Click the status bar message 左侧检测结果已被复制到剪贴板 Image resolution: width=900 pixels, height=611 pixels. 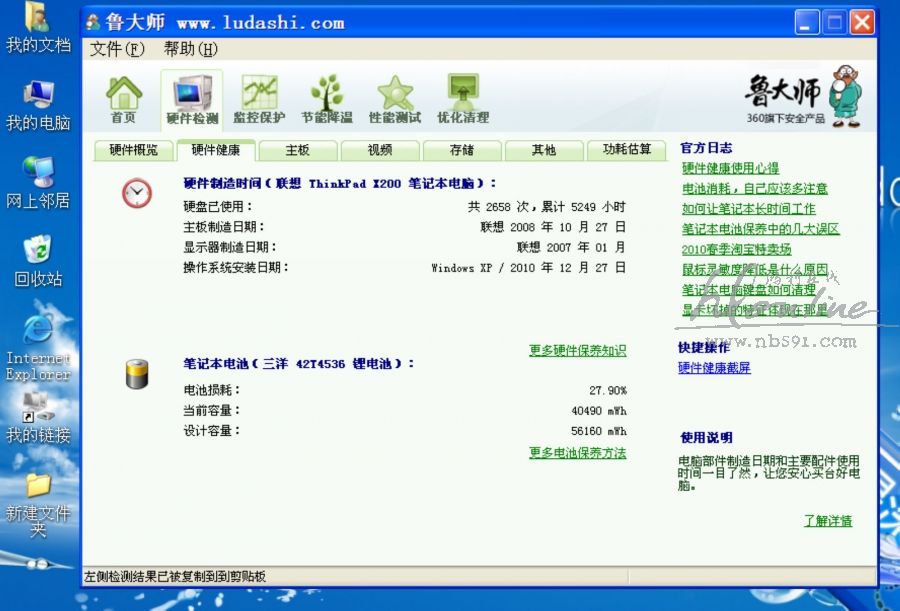(x=175, y=577)
